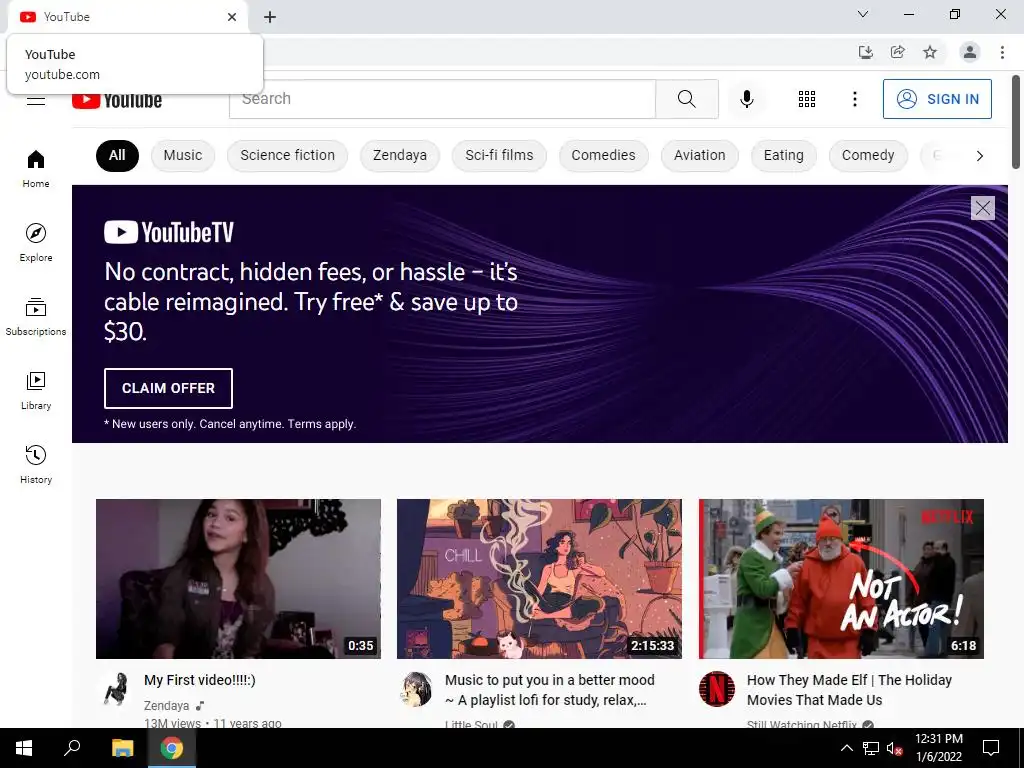Open the YouTube apps grid
This screenshot has height=768, width=1024.
[807, 99]
